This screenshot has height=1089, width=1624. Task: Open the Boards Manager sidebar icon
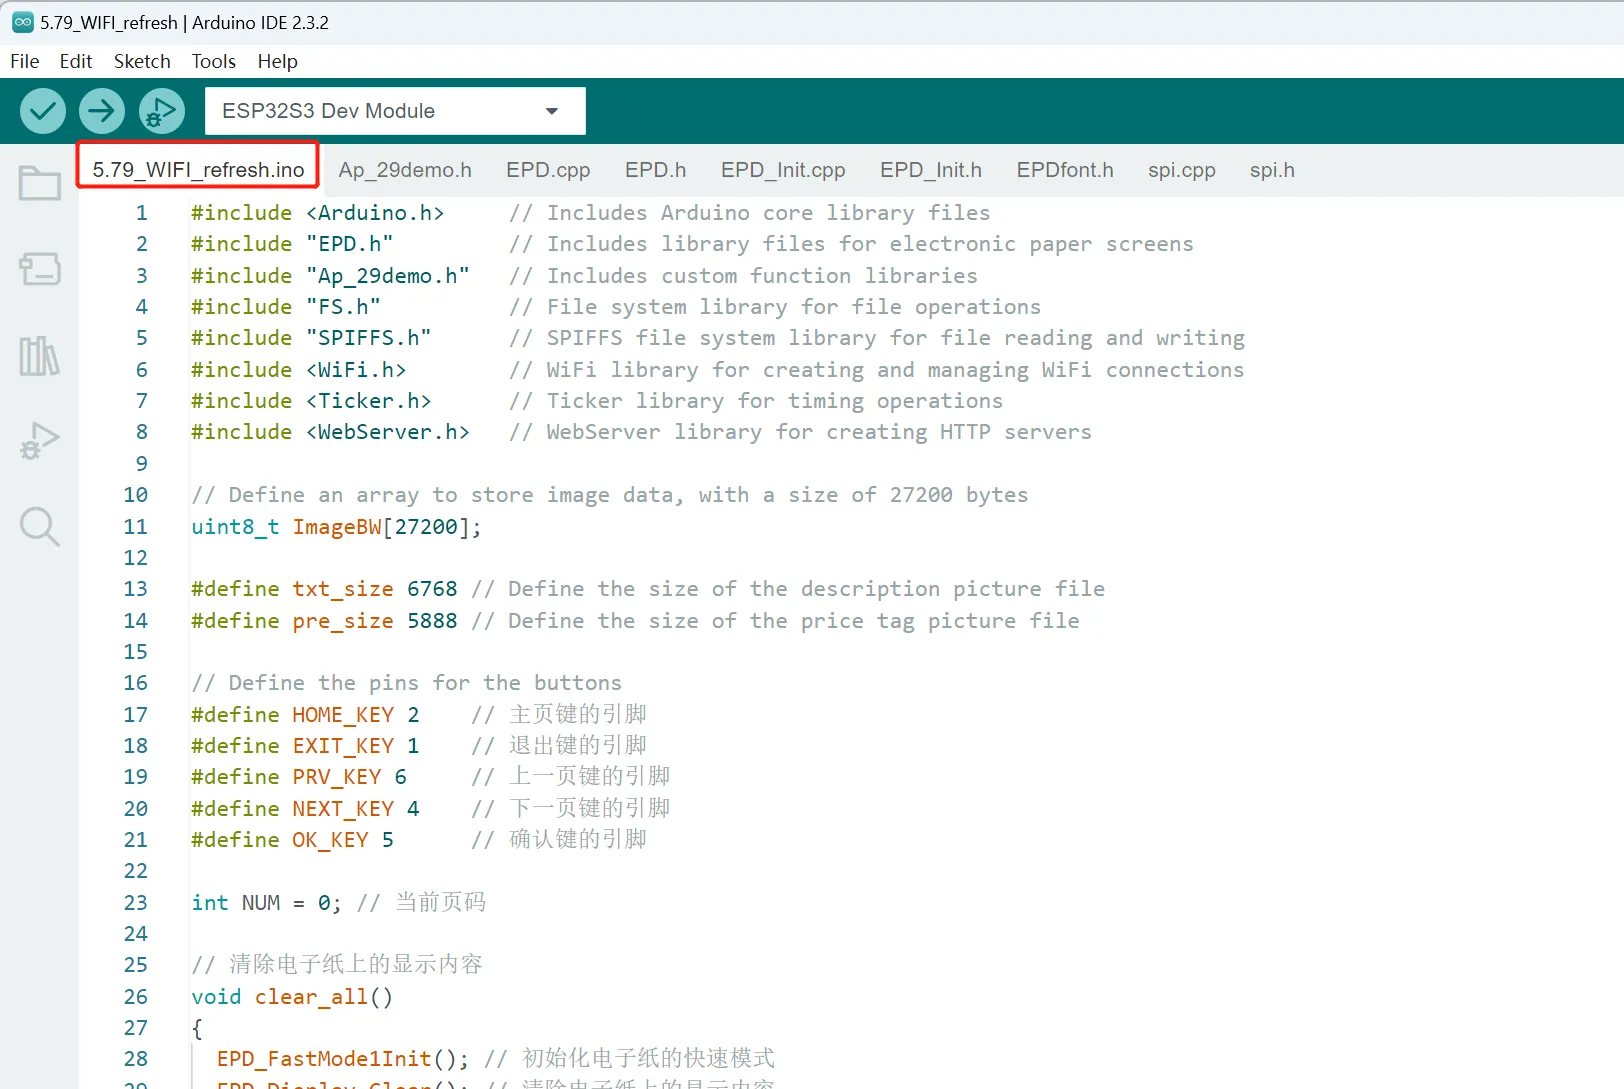pos(40,268)
